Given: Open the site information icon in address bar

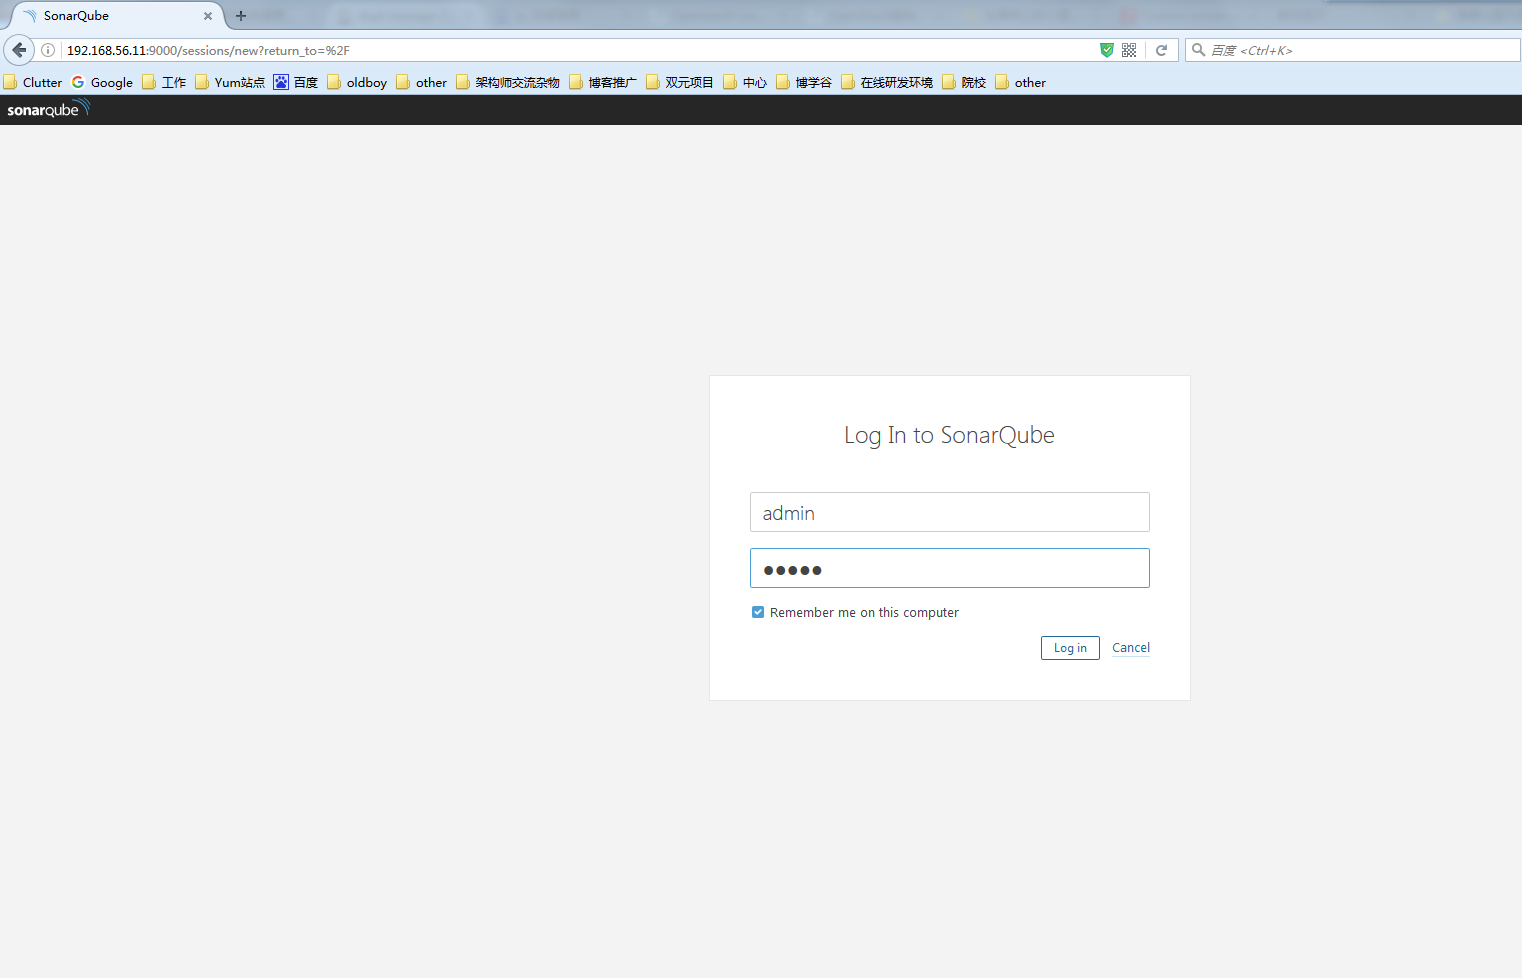Looking at the screenshot, I should coord(48,50).
